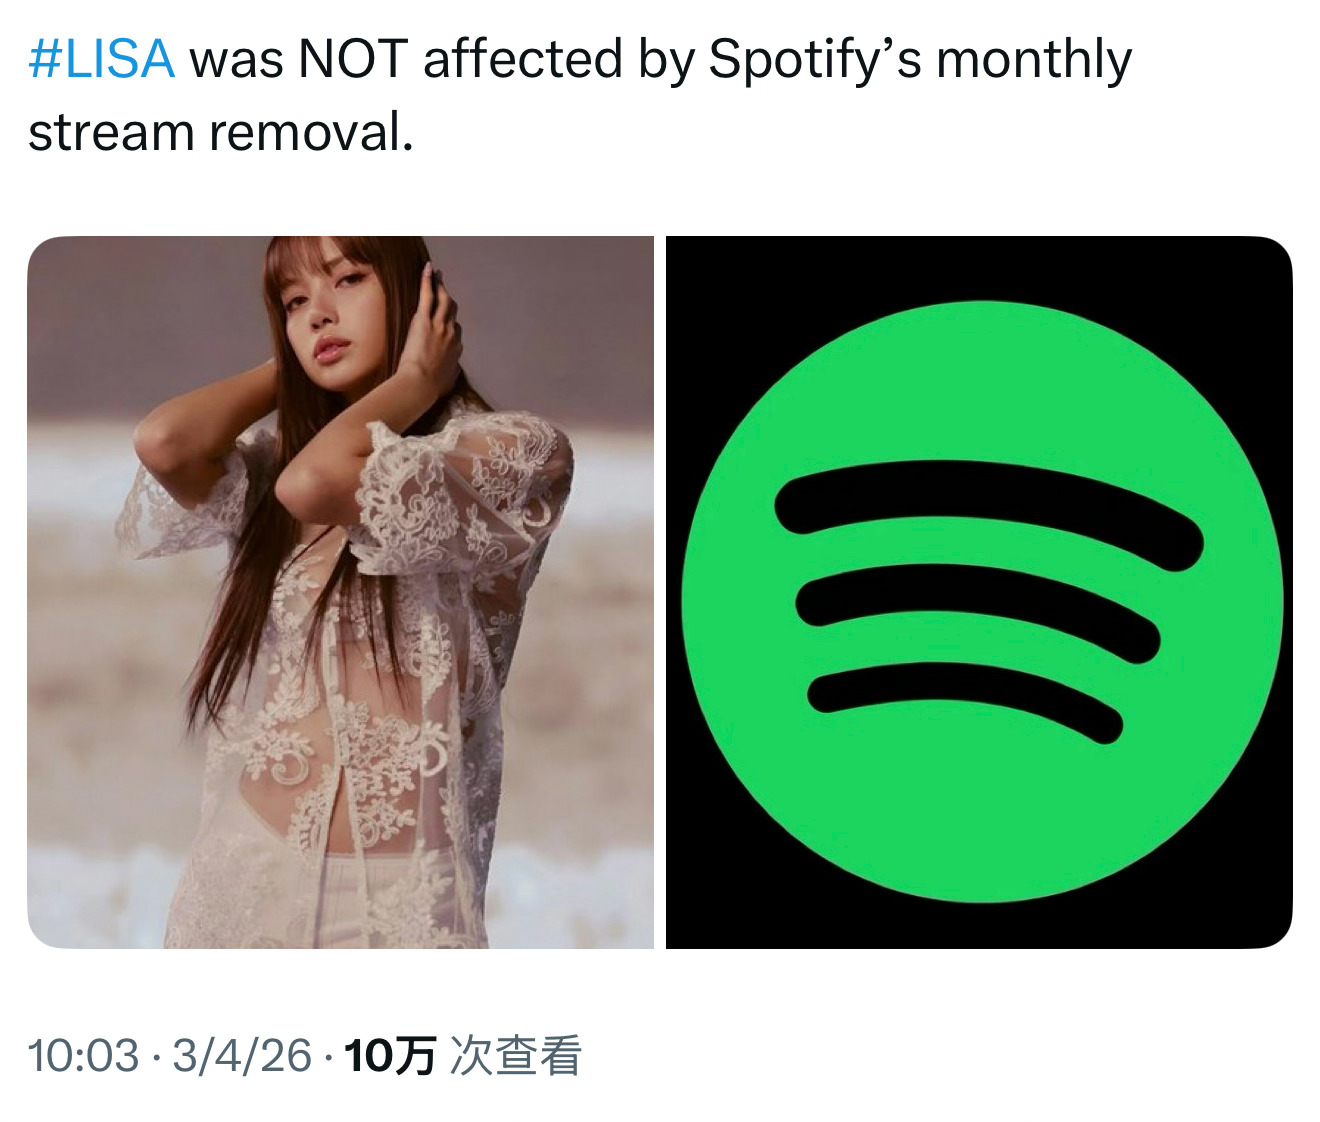Click the words stream removal in the tweet
1320x1122 pixels.
click(x=220, y=132)
